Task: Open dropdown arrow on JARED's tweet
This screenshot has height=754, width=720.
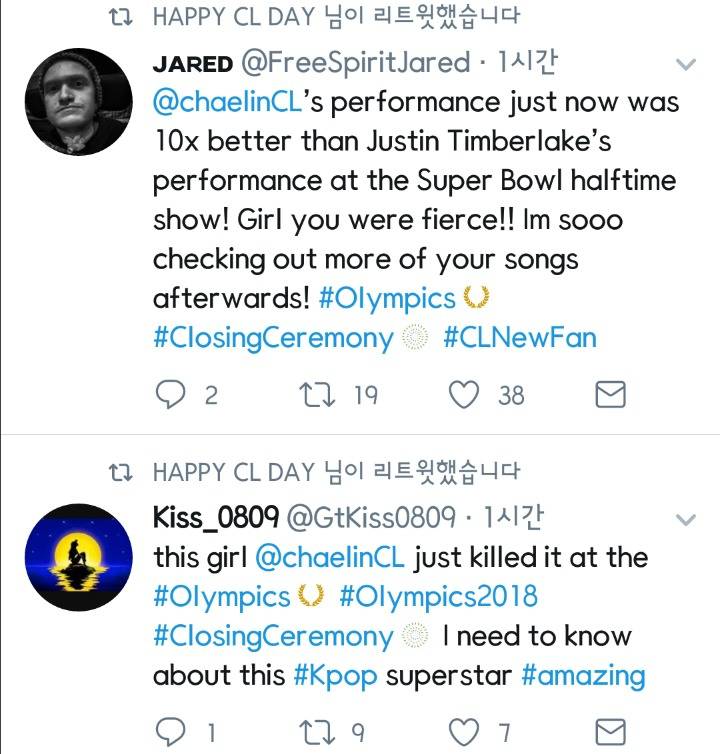Action: click(x=686, y=65)
